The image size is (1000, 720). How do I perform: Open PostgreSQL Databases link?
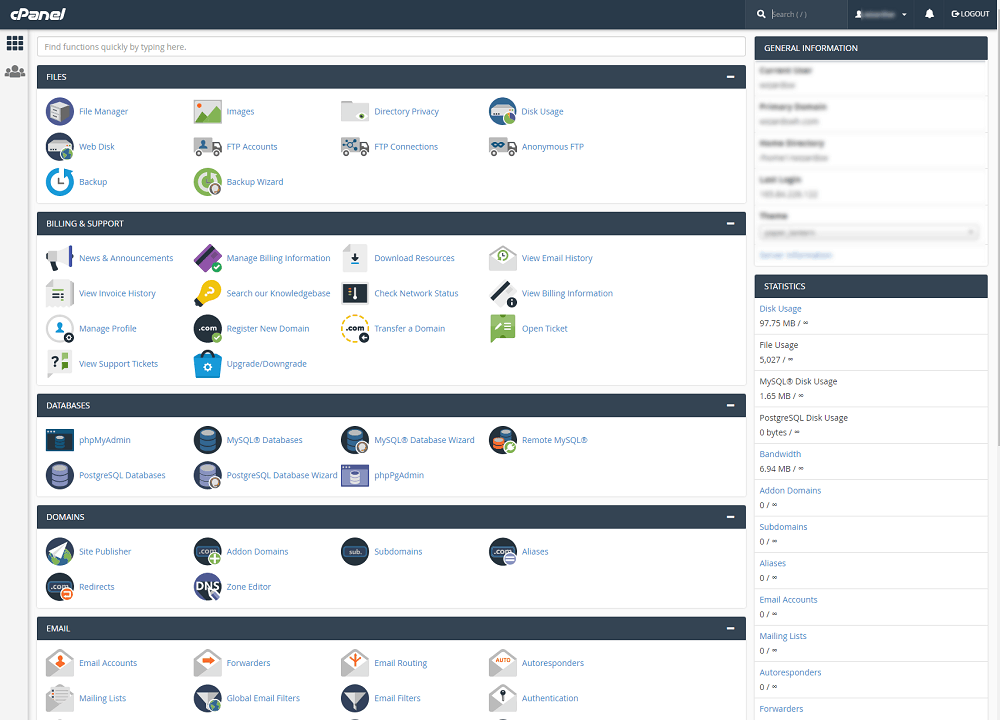tap(122, 475)
